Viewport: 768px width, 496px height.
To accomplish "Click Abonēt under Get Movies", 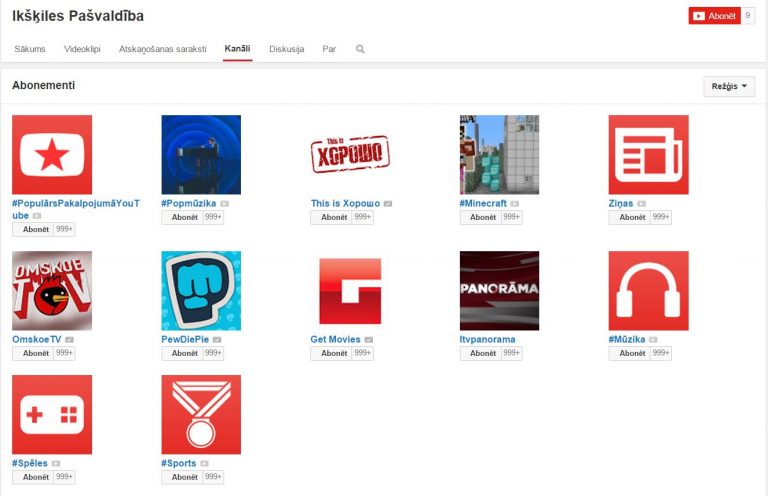I will point(332,354).
